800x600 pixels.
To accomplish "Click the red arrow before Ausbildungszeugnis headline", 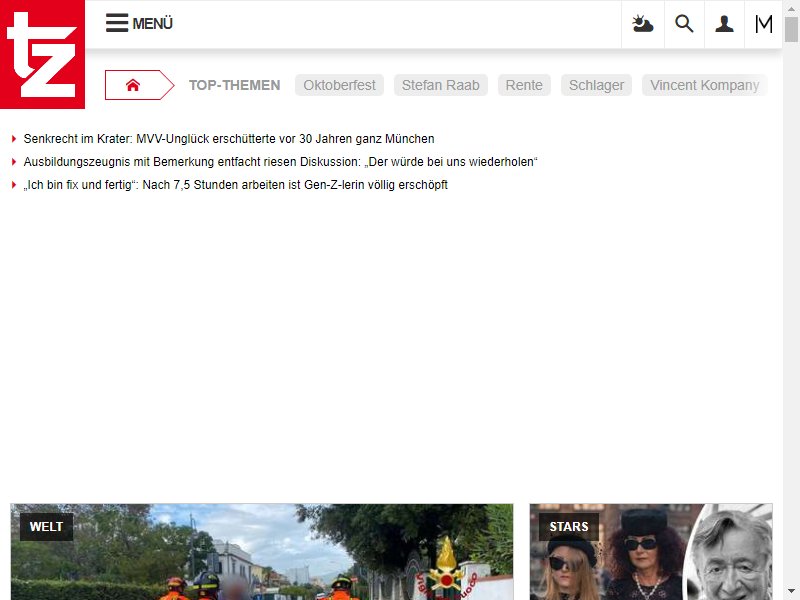I will pos(14,162).
